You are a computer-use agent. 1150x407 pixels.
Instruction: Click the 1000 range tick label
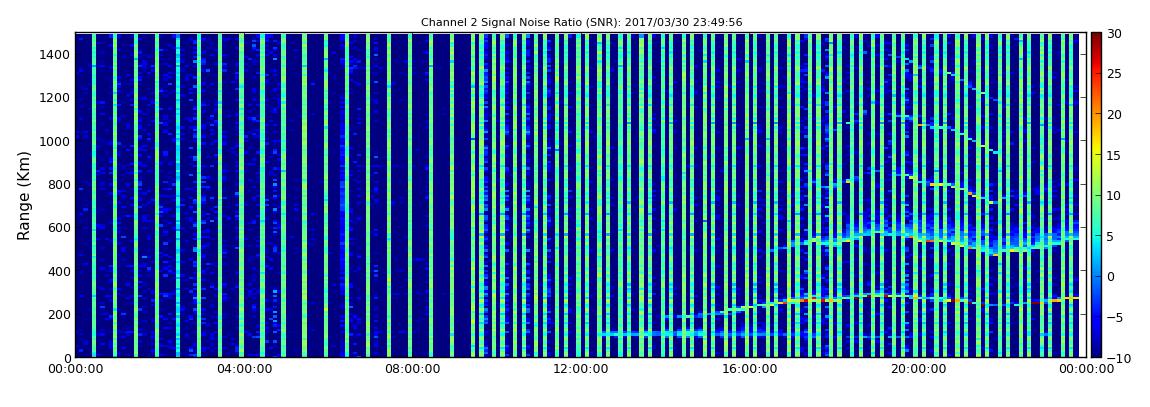click(x=55, y=141)
